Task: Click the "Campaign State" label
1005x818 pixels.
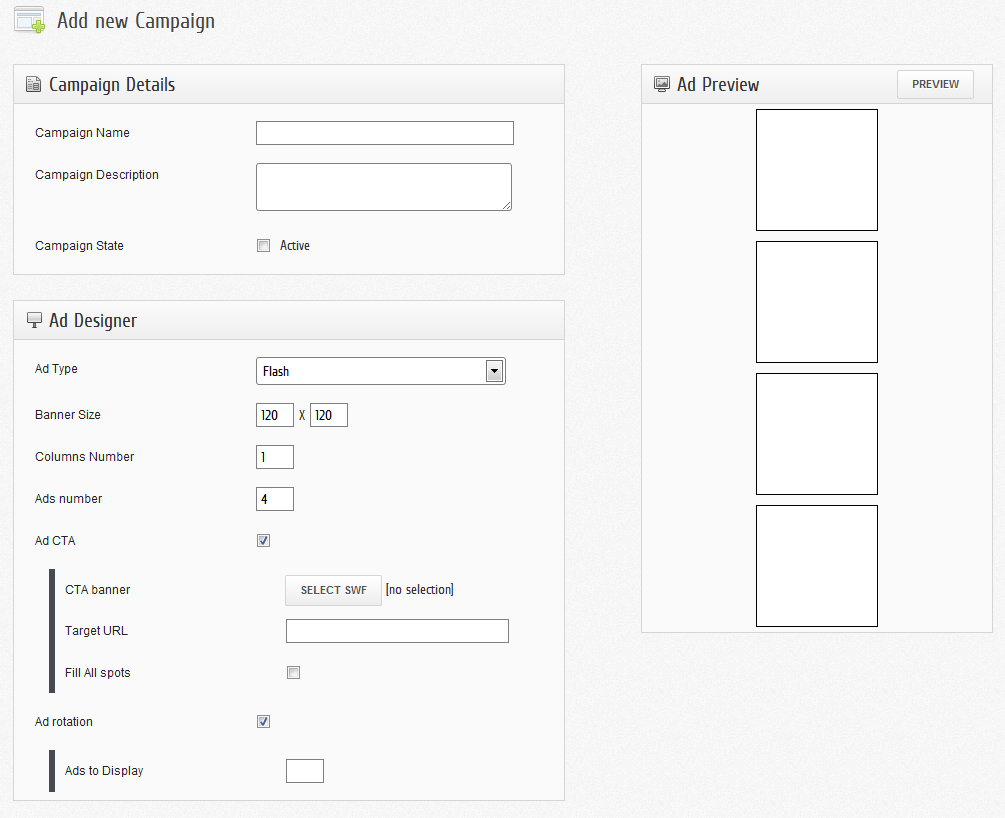Action: pyautogui.click(x=79, y=246)
